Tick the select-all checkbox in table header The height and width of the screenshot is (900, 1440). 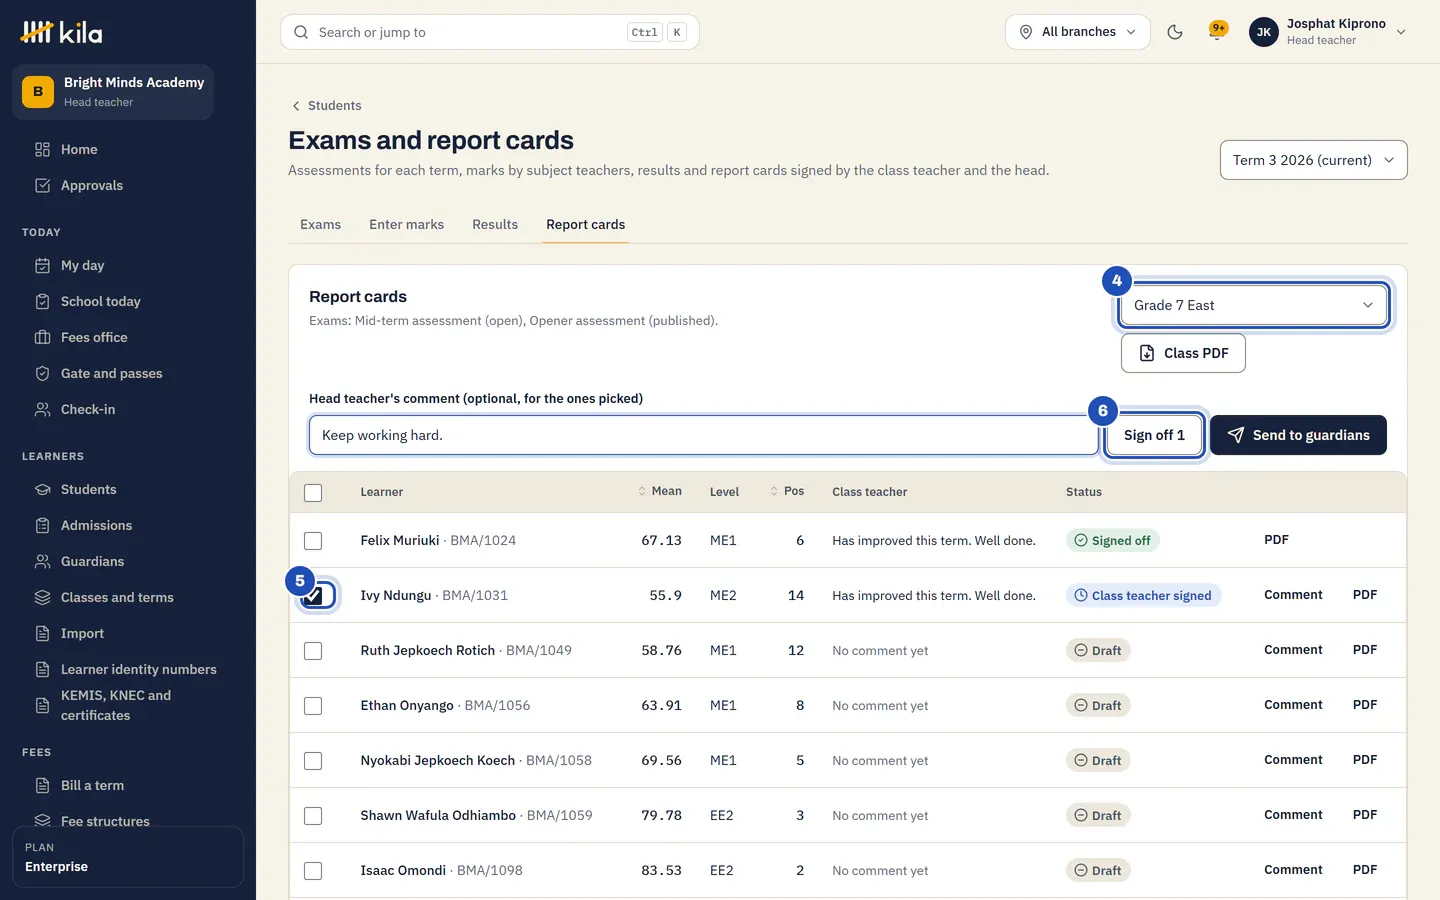(x=313, y=493)
